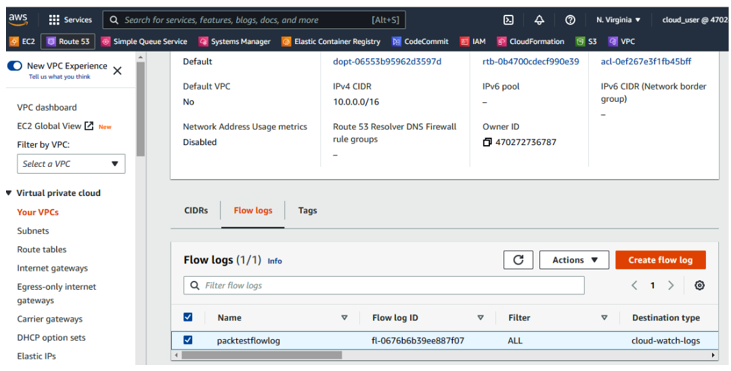Switch to the CIDRs tab
Screen dimensions: 731x371
196,211
